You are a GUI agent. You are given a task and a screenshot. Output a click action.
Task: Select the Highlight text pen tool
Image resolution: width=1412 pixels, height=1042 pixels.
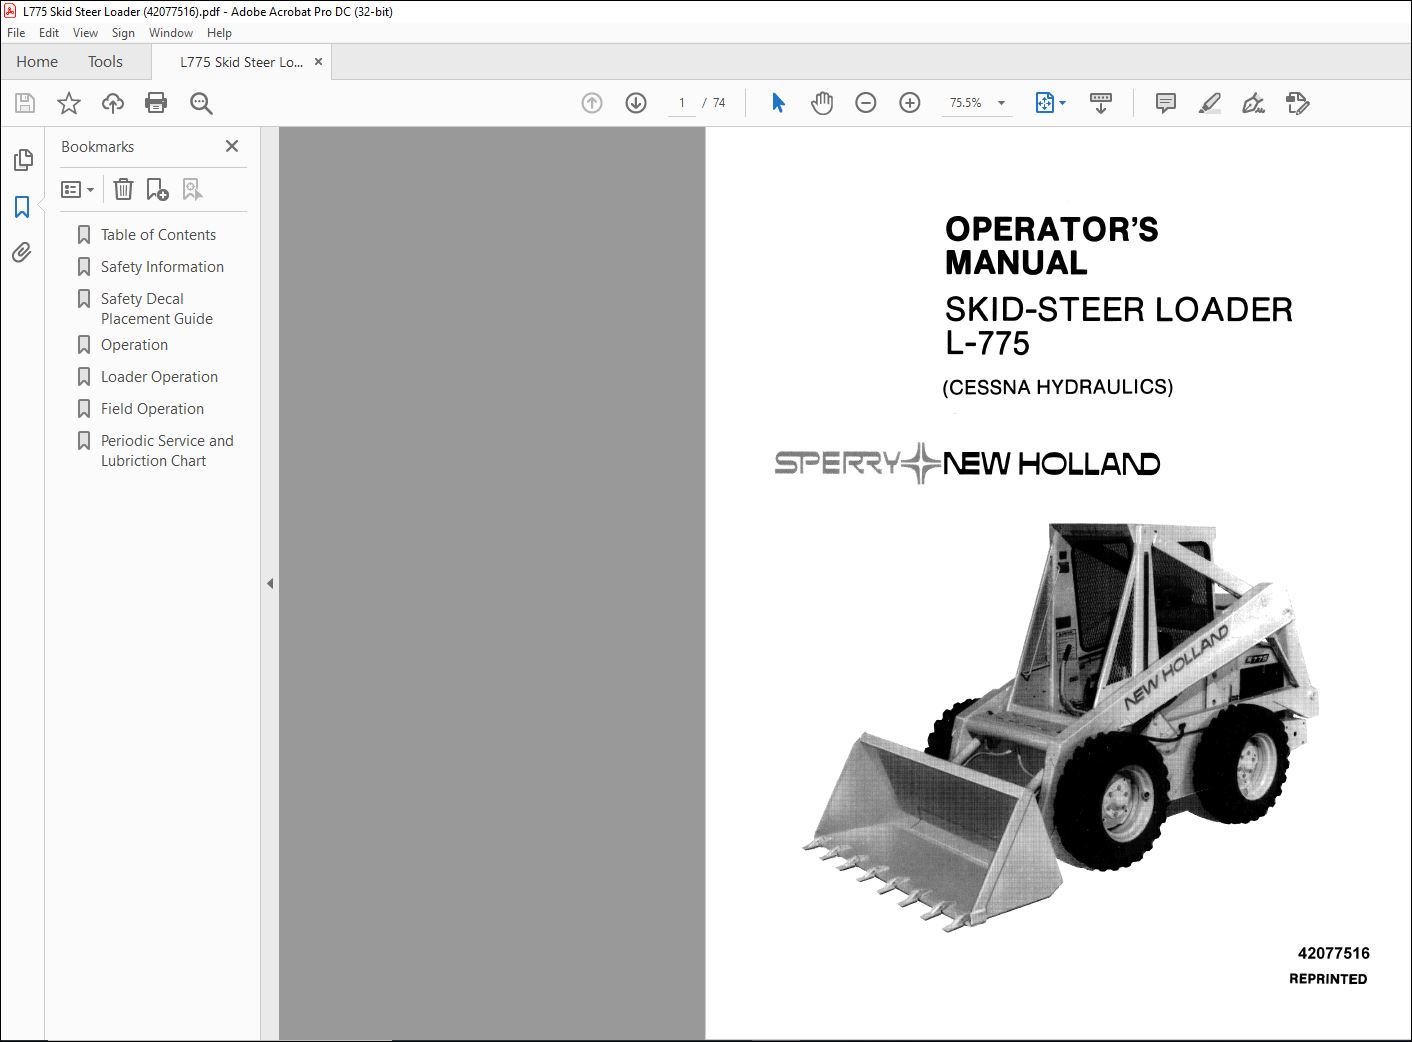click(x=1210, y=103)
